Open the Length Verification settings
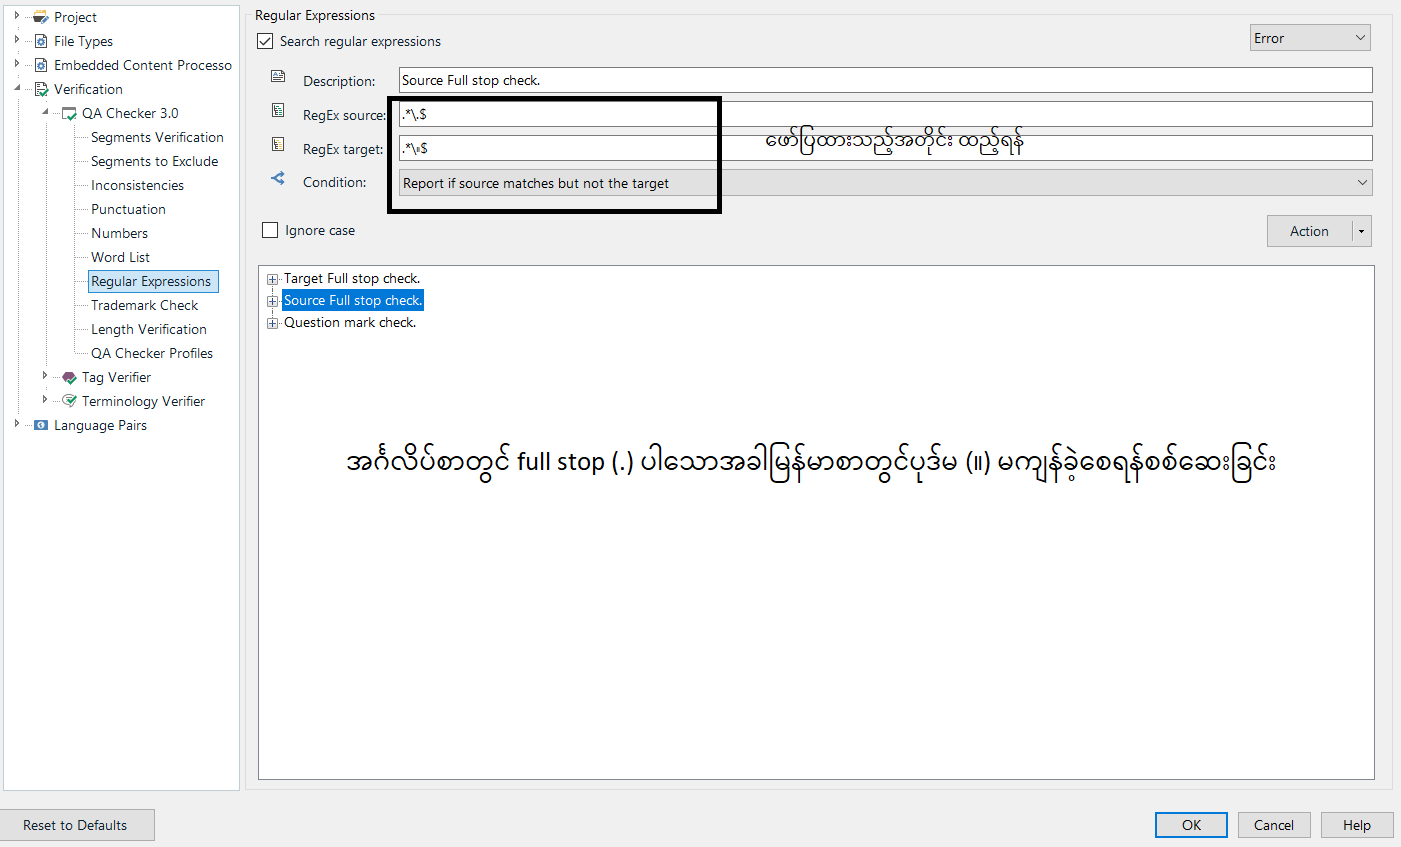 [149, 329]
